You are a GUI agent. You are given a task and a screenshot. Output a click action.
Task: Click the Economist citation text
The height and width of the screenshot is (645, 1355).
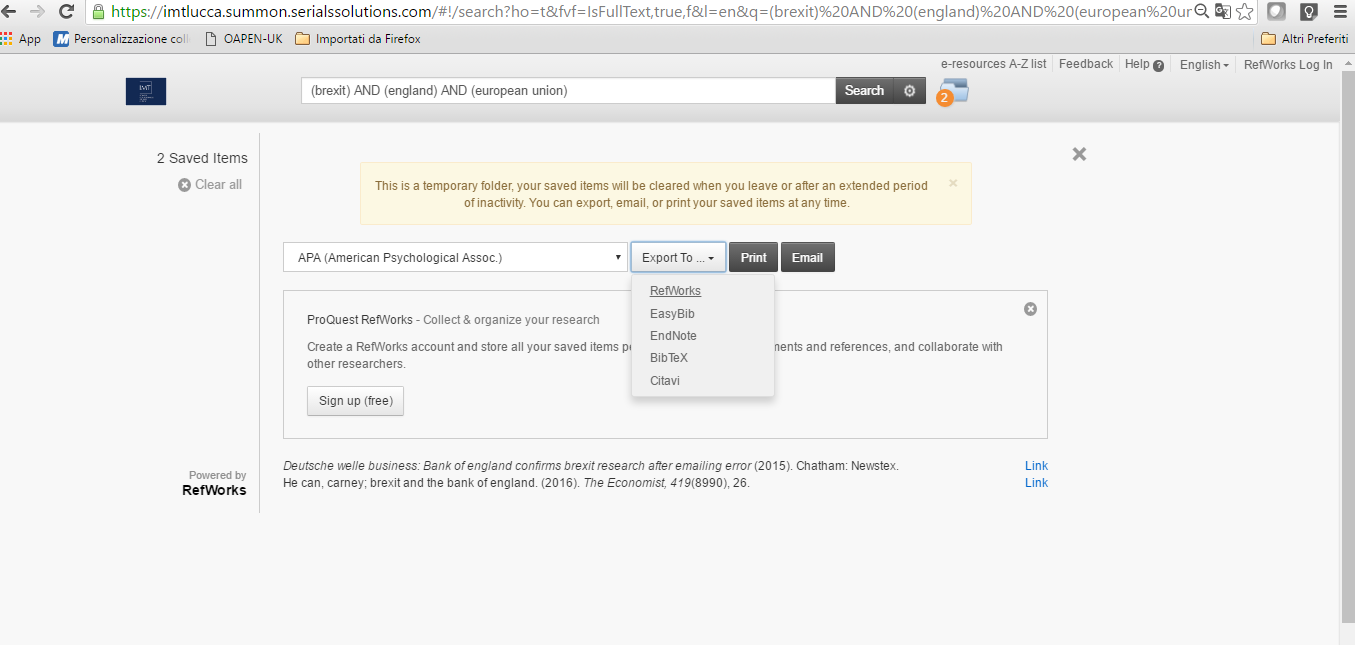point(516,483)
